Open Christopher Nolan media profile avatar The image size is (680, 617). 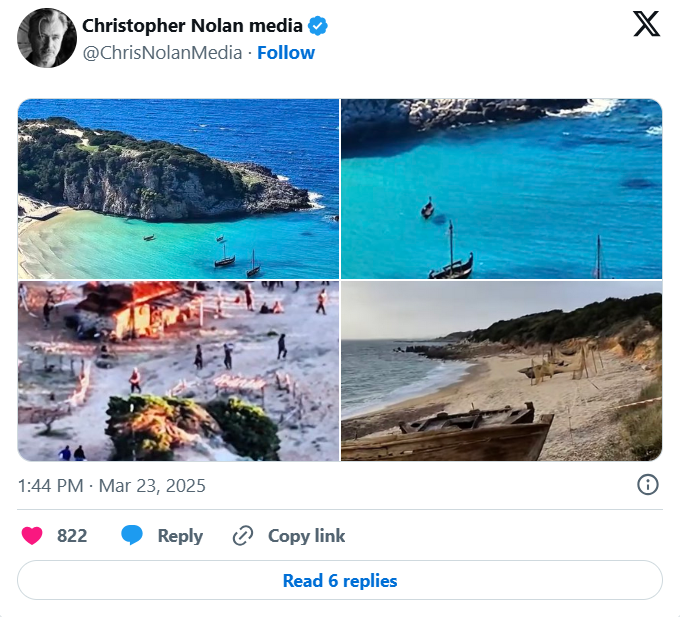(47, 38)
